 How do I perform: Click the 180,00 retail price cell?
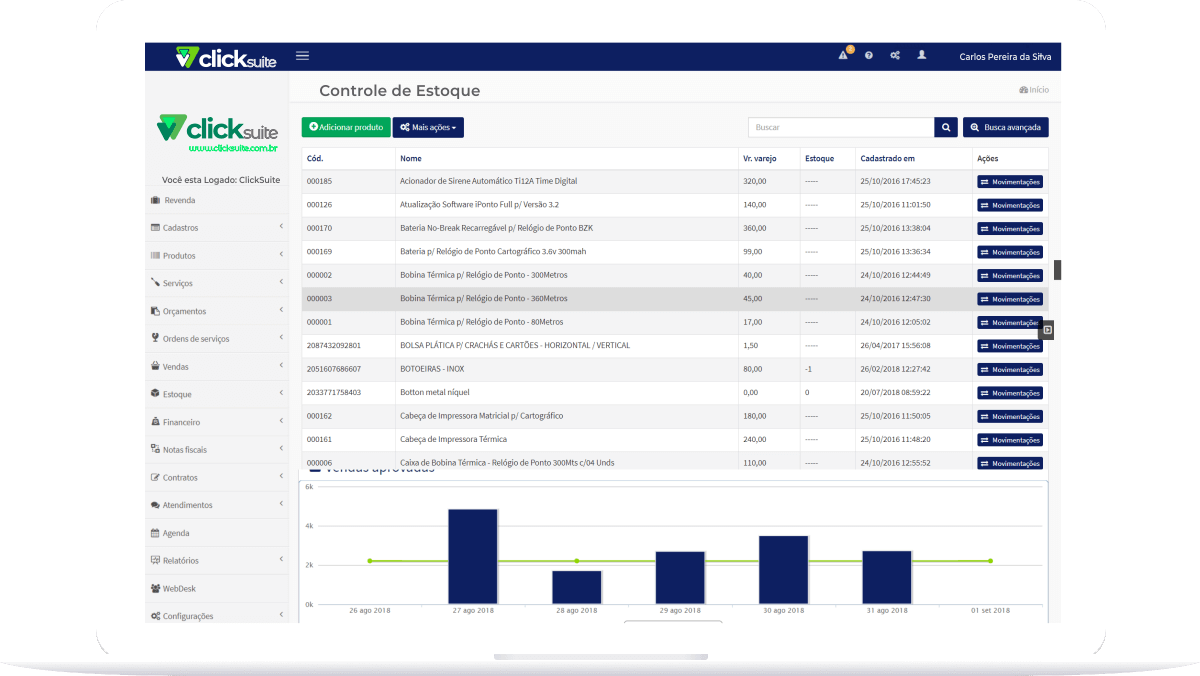(755, 416)
